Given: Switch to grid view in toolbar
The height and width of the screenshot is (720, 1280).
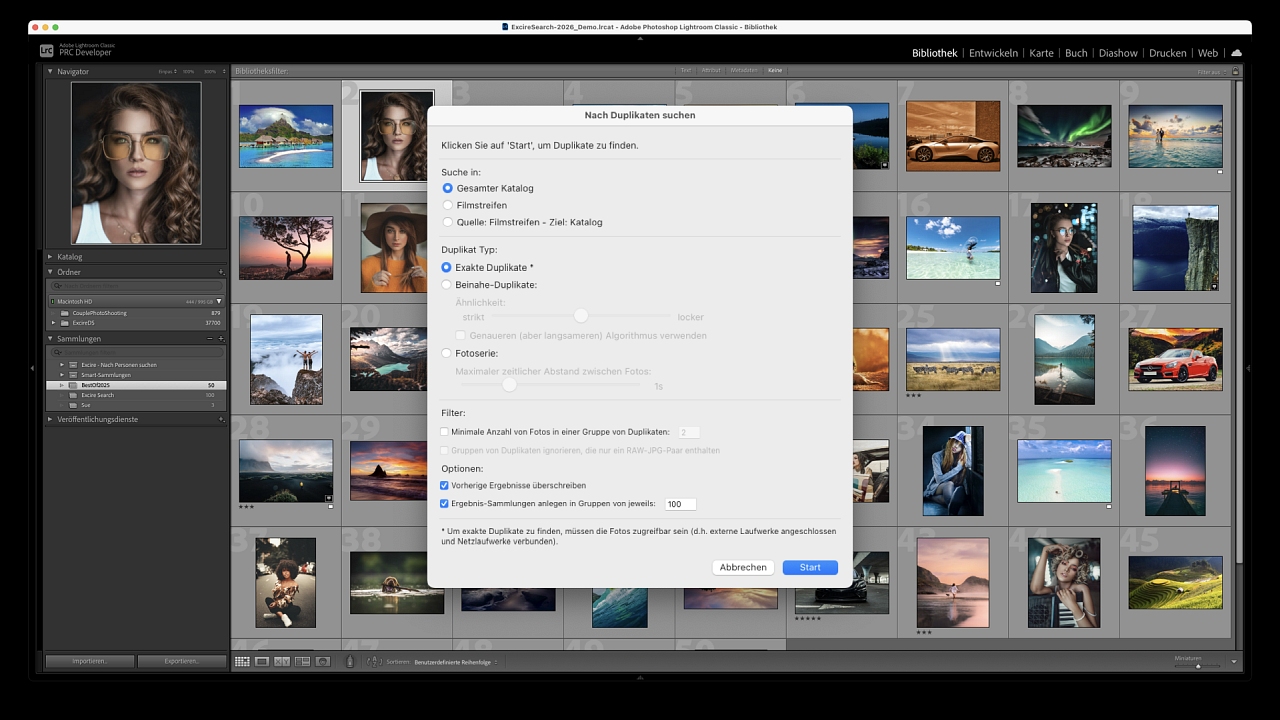Looking at the screenshot, I should (x=242, y=662).
